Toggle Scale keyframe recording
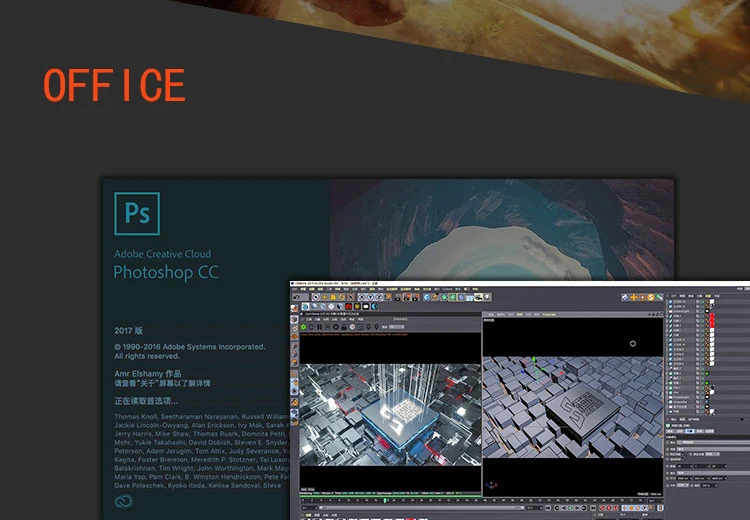750x520 pixels. click(x=631, y=508)
